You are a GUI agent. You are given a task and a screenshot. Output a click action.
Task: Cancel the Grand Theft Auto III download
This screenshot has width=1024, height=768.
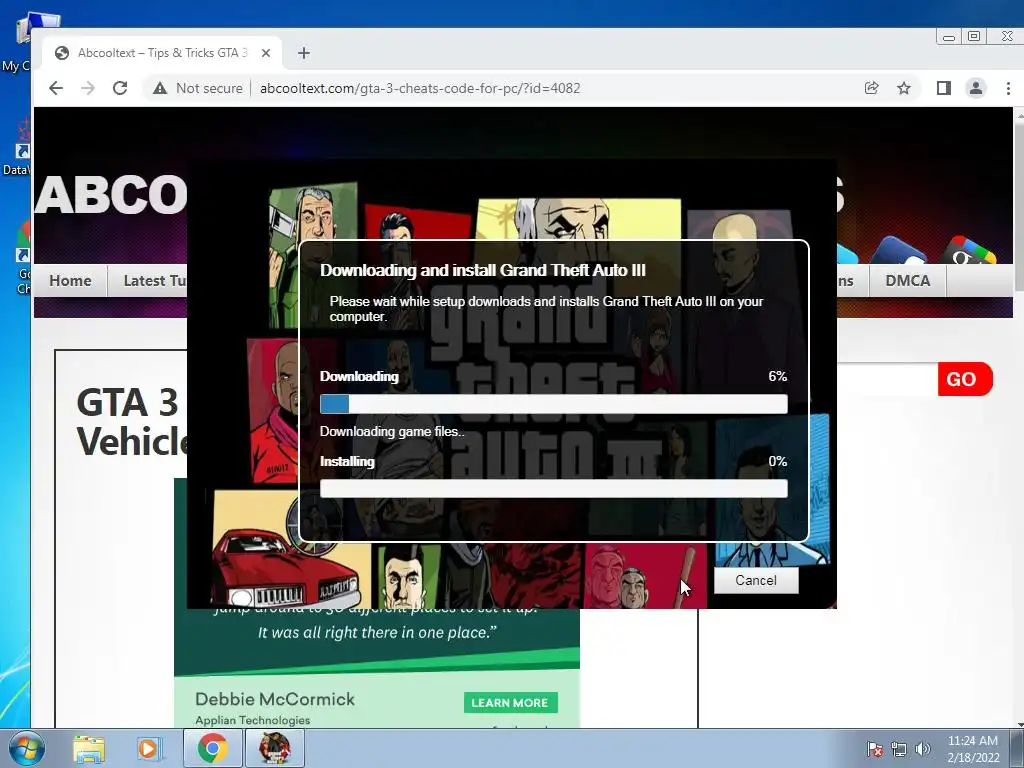click(756, 580)
